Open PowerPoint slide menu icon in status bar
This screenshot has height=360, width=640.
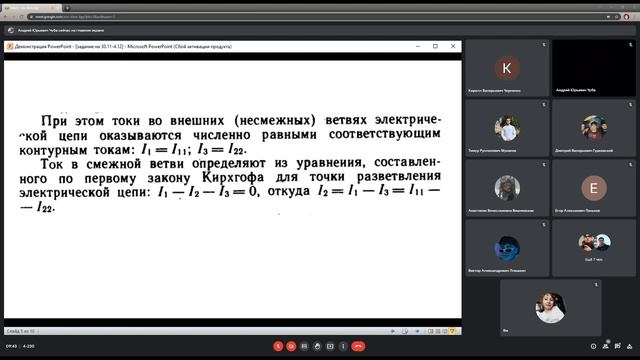click(405, 331)
